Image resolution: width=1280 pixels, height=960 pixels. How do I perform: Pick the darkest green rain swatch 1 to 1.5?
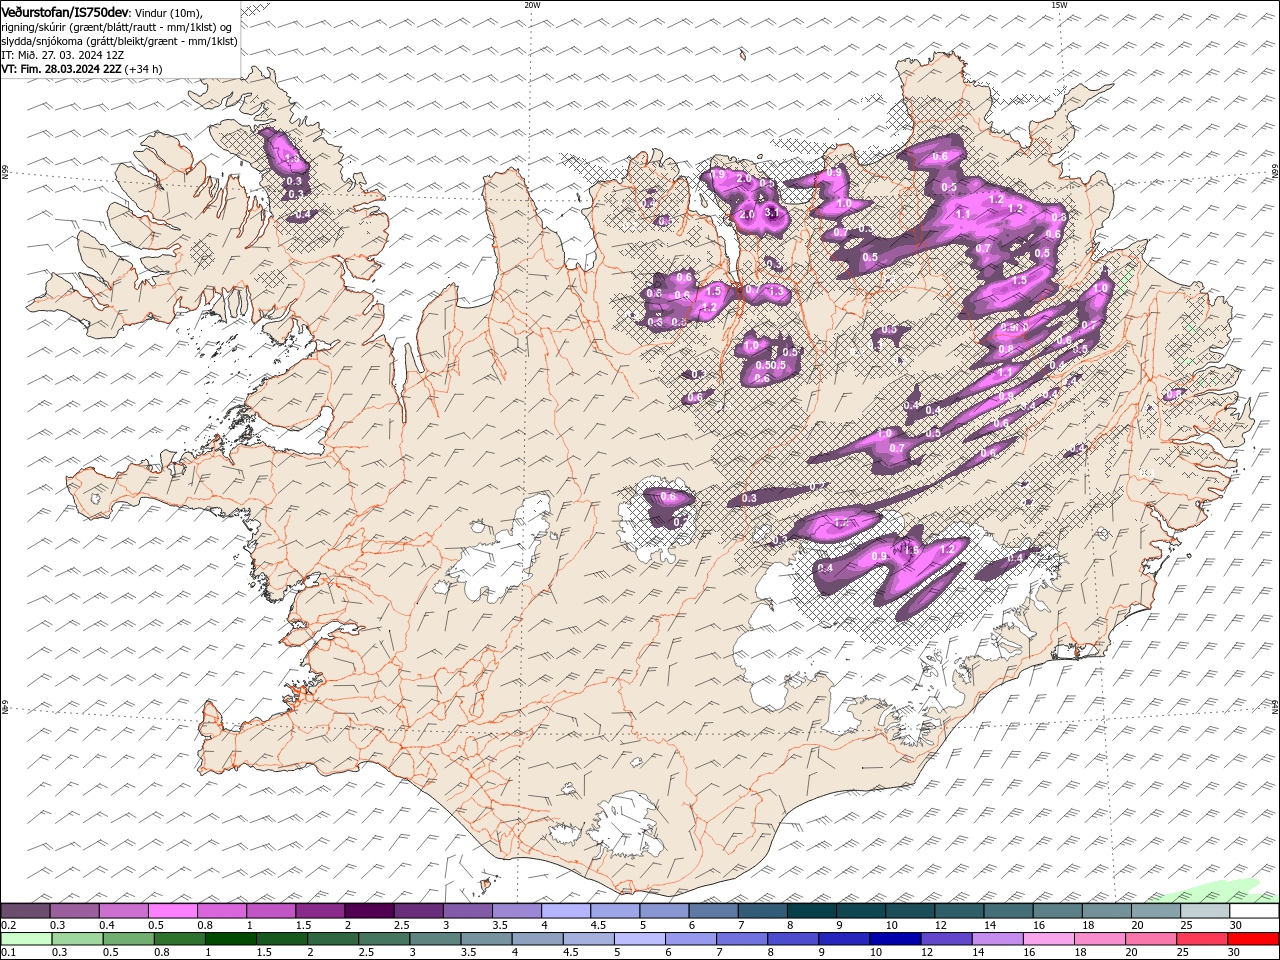[x=231, y=939]
